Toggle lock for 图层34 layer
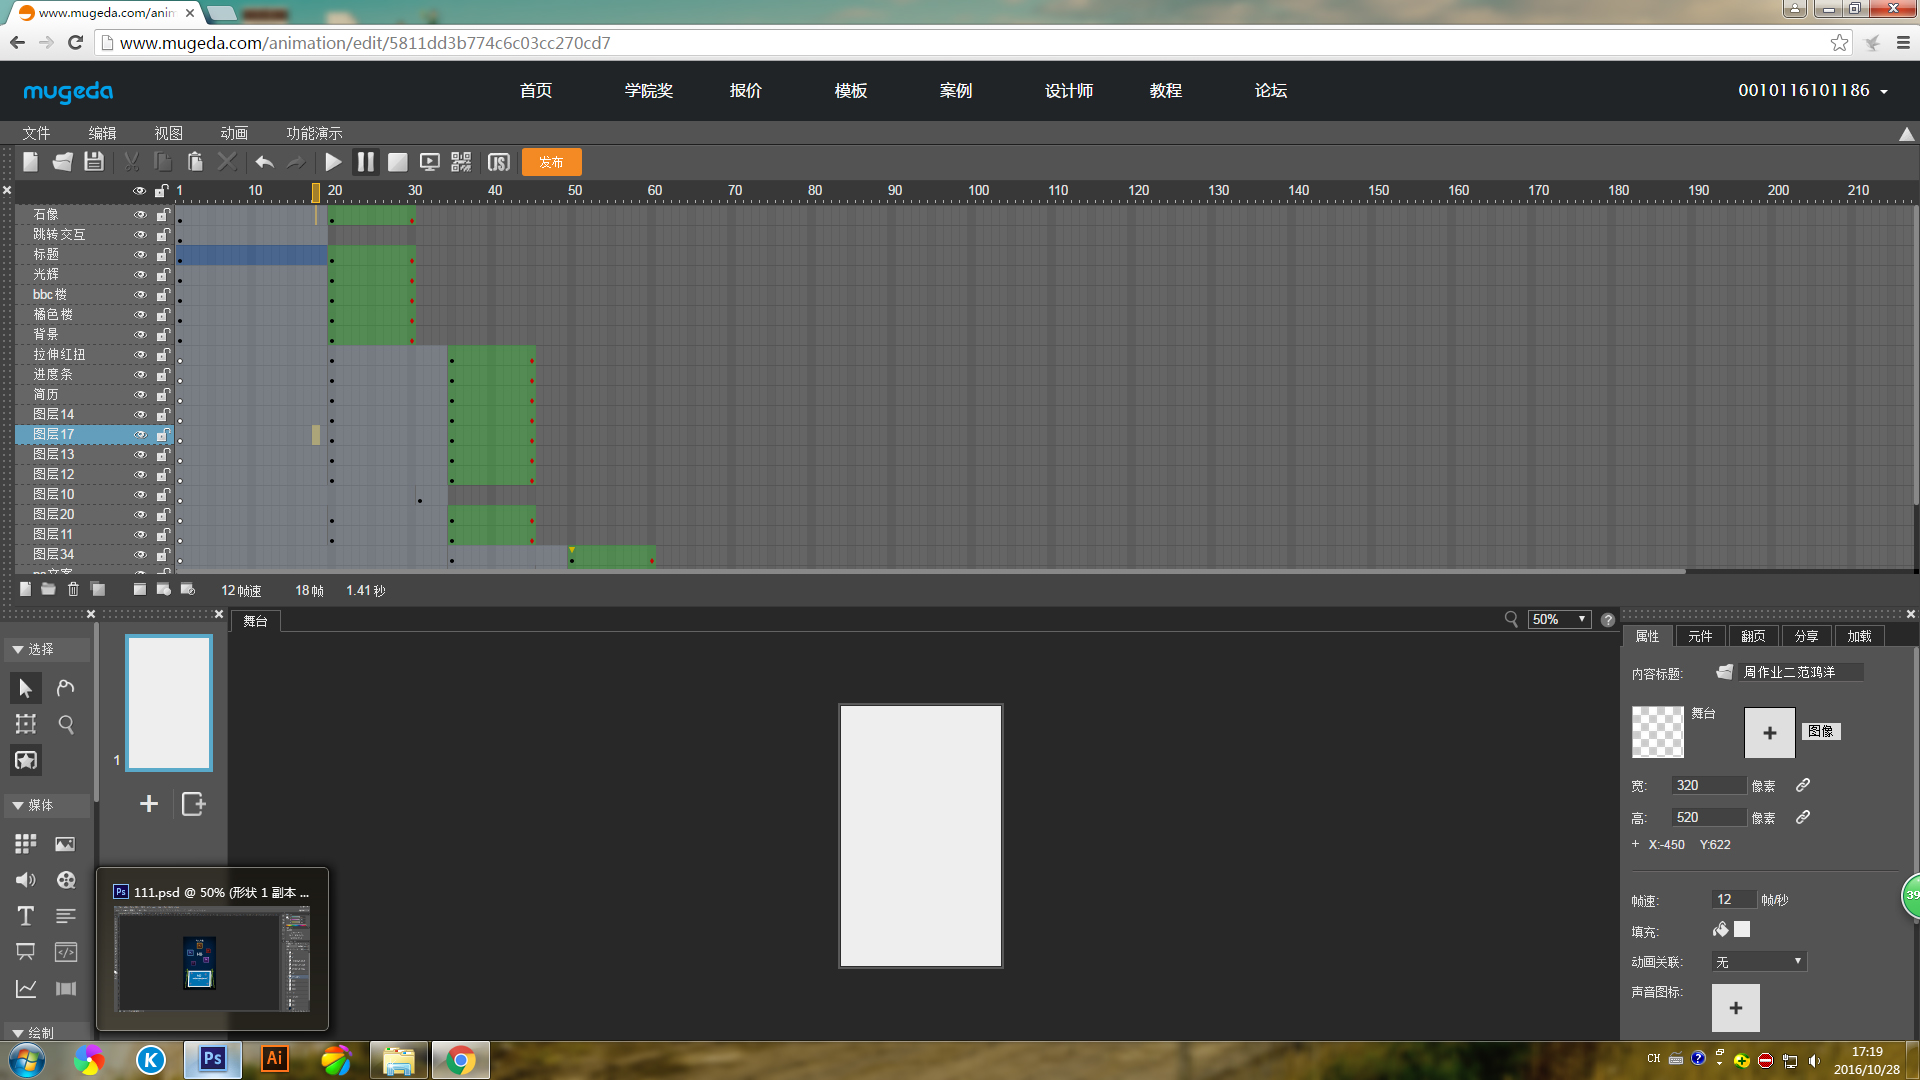Image resolution: width=1920 pixels, height=1080 pixels. 162,554
